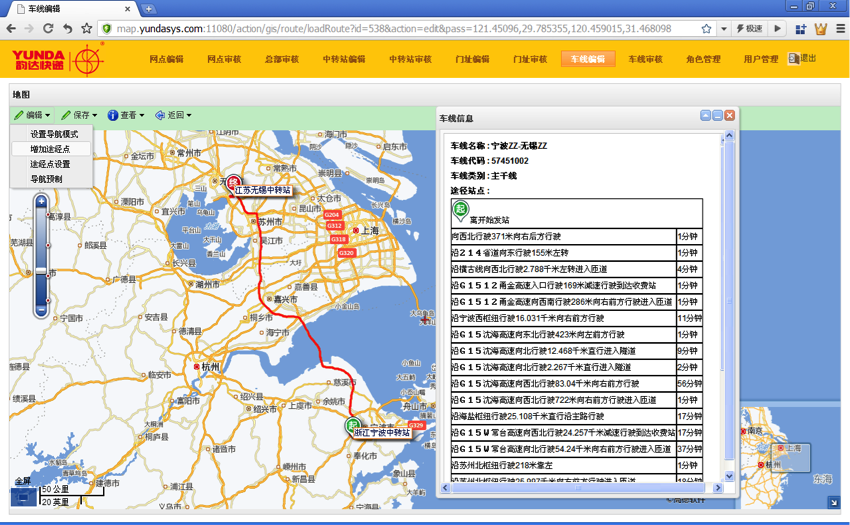Open the grid apps icon in browser toolbar
Viewport: 850px width, 525px height.
801,29
